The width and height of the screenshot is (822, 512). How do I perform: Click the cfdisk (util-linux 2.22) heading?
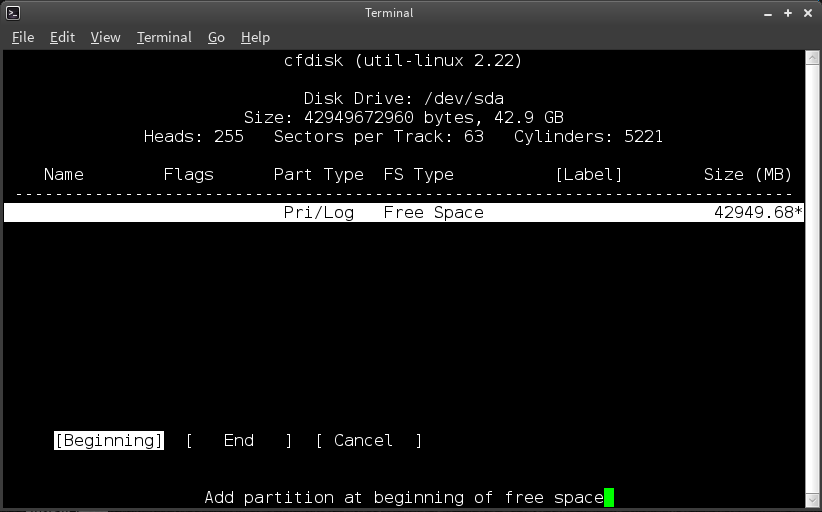tap(403, 61)
